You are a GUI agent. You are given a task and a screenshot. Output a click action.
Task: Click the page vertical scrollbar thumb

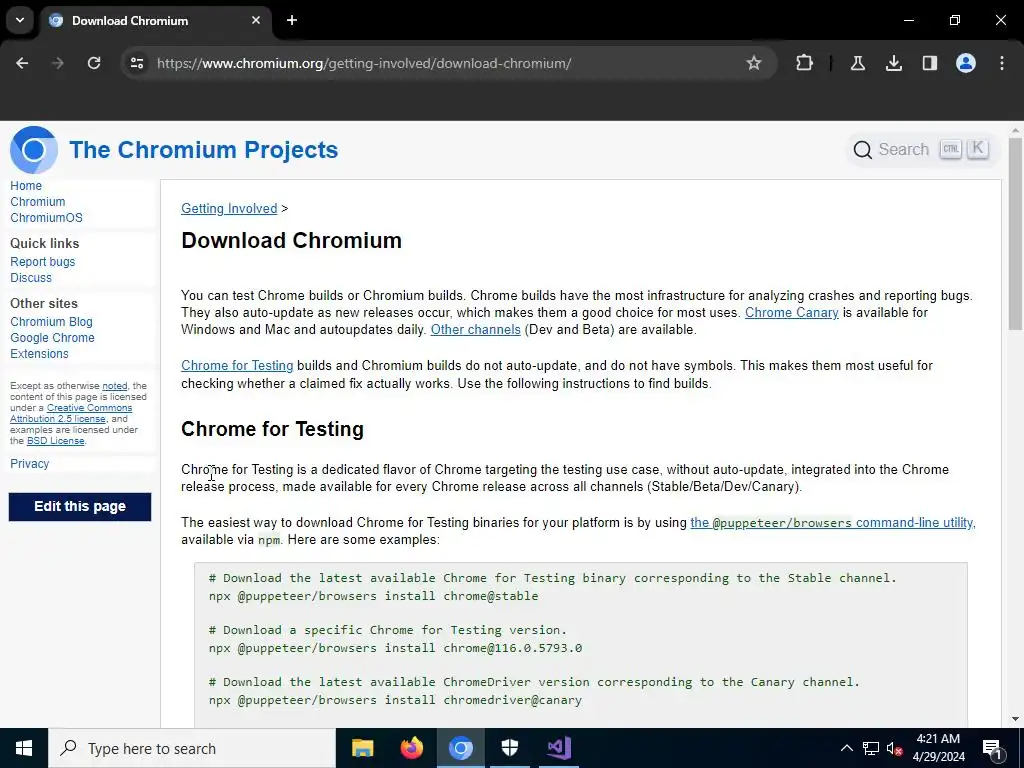point(1015,234)
